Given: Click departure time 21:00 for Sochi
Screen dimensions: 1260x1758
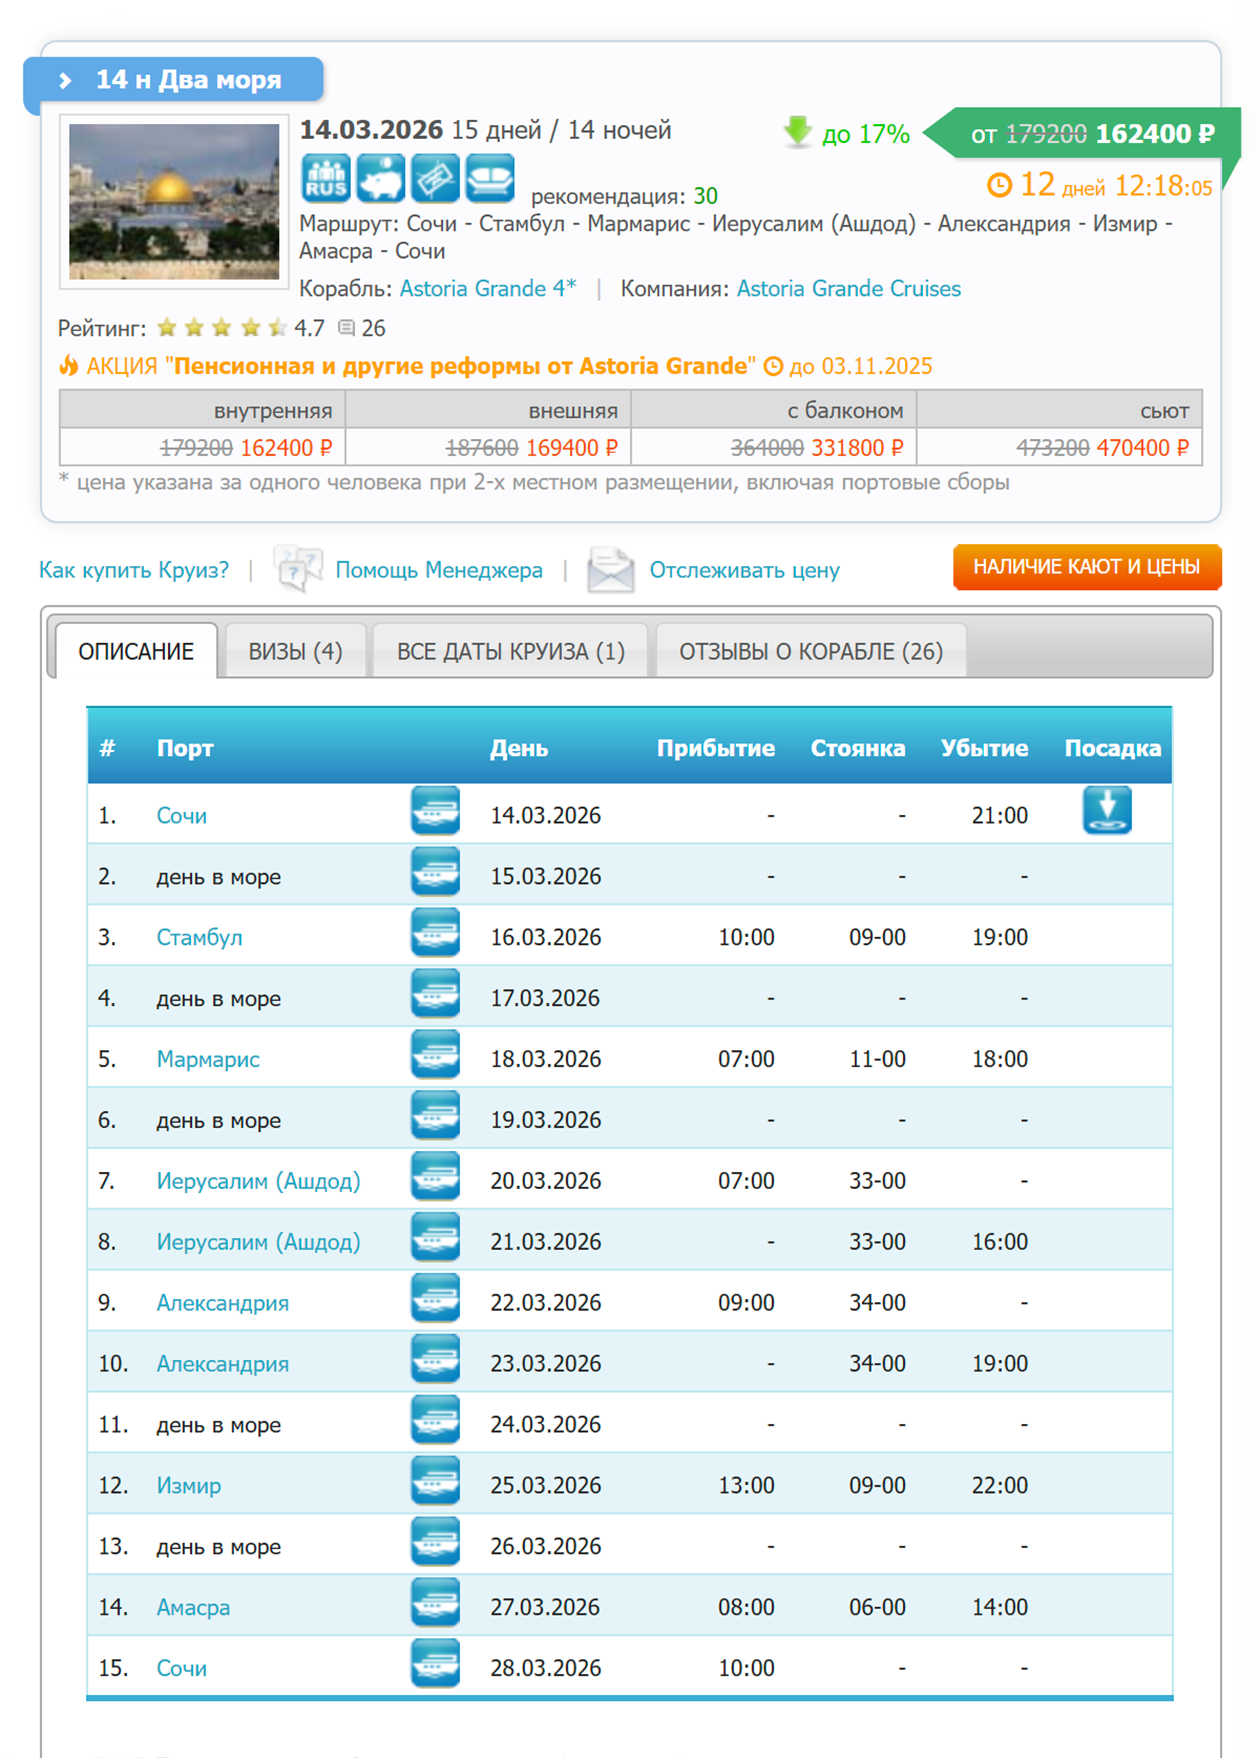Looking at the screenshot, I should pyautogui.click(x=1000, y=816).
